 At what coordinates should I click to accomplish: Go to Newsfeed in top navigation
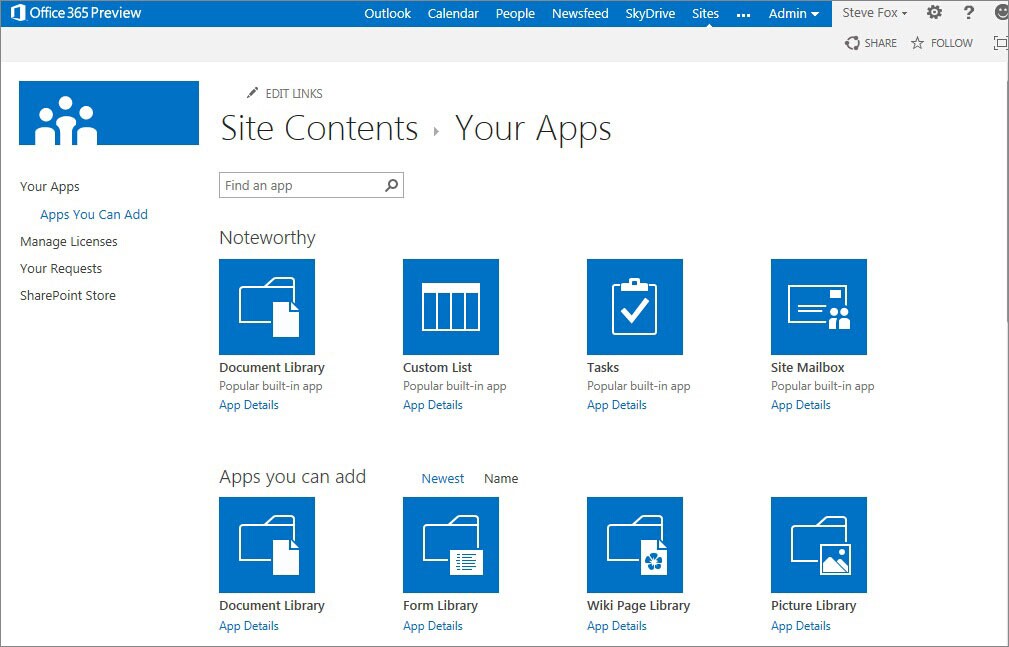(580, 14)
